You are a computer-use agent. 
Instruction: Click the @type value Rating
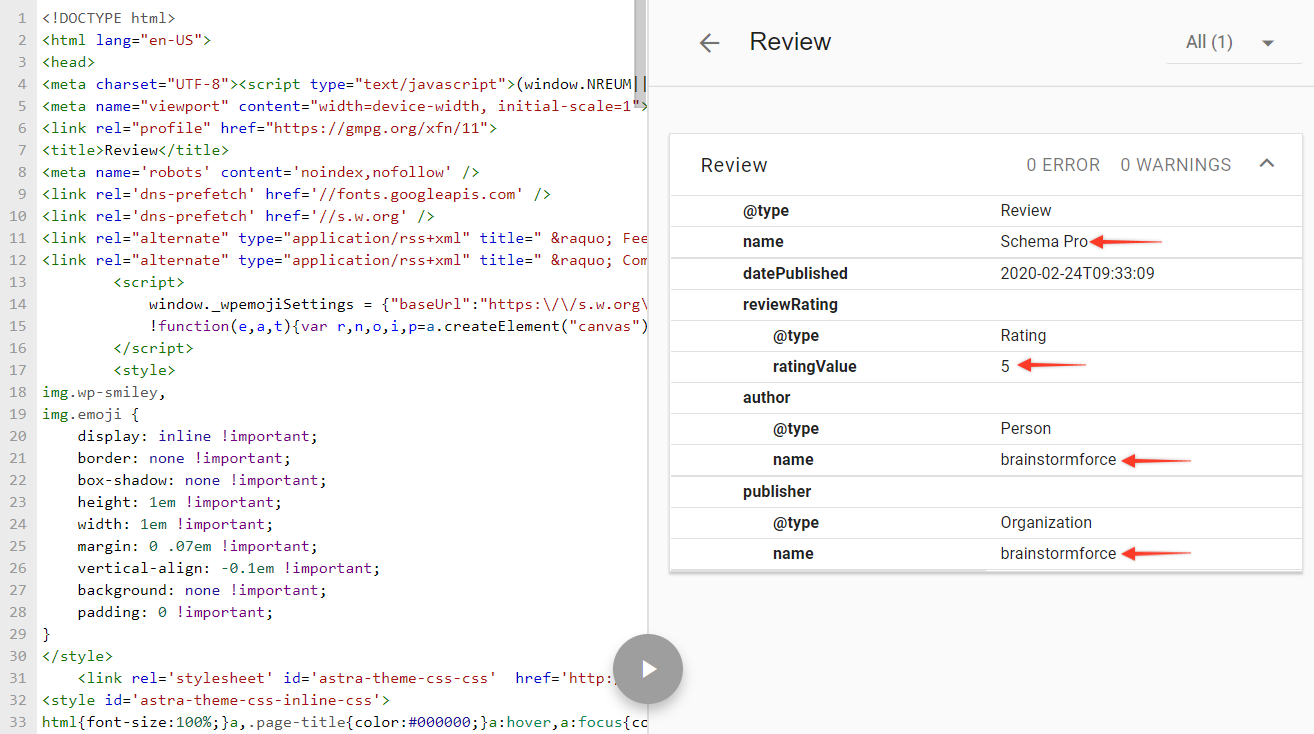pyautogui.click(x=1023, y=335)
